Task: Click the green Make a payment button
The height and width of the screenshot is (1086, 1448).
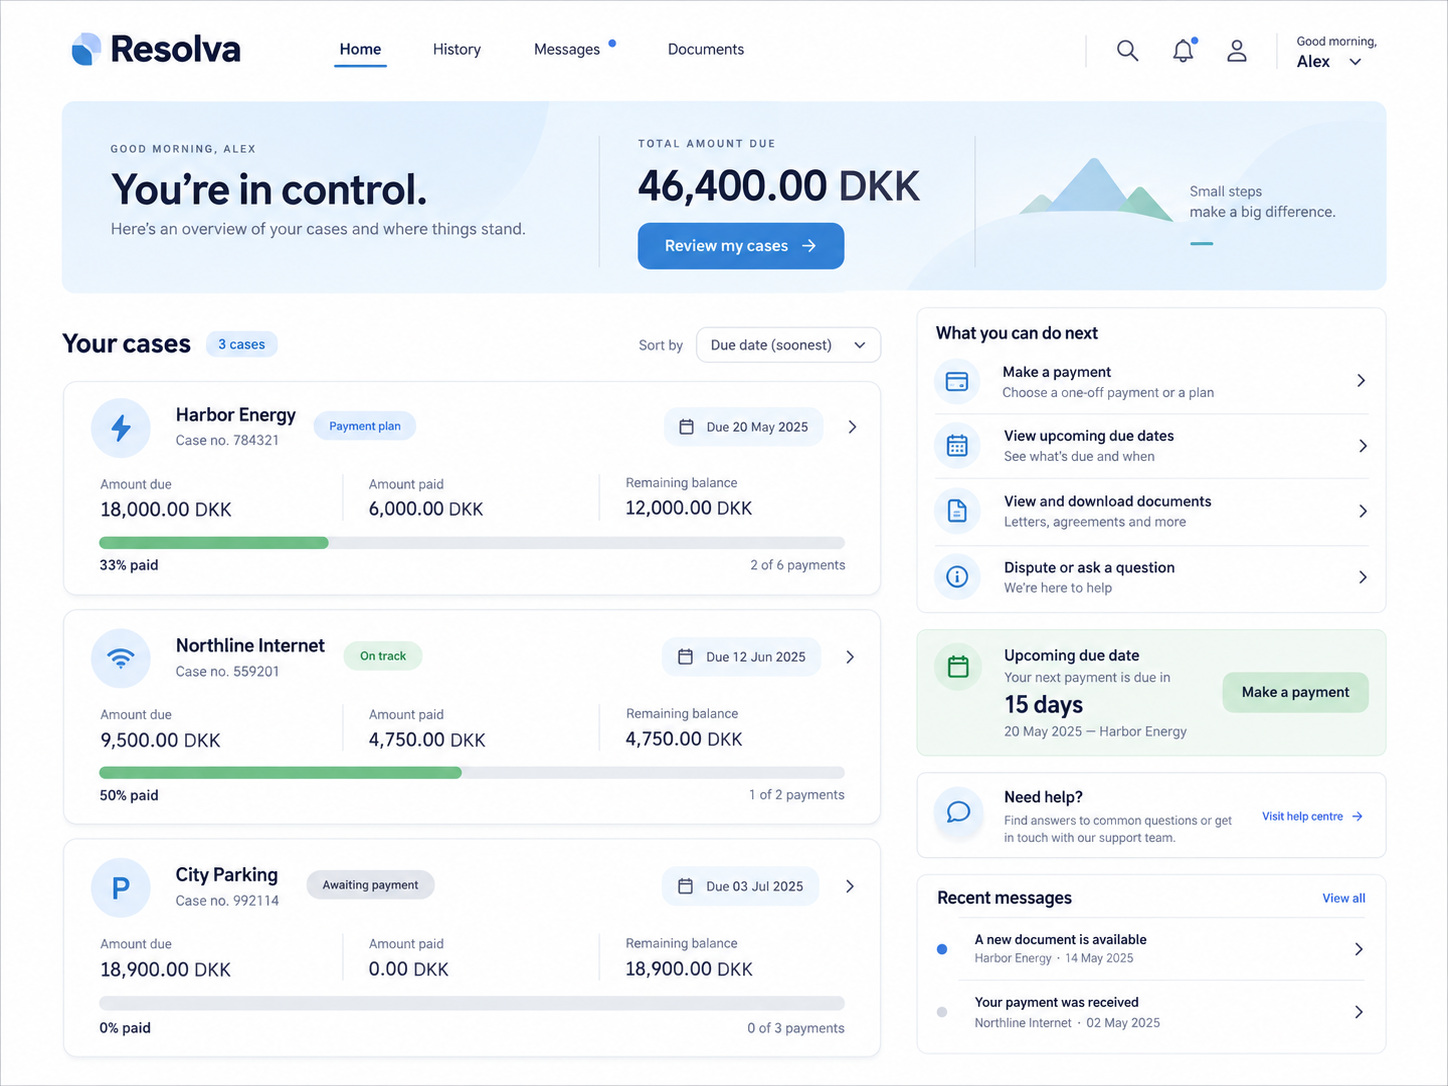Action: click(1295, 692)
